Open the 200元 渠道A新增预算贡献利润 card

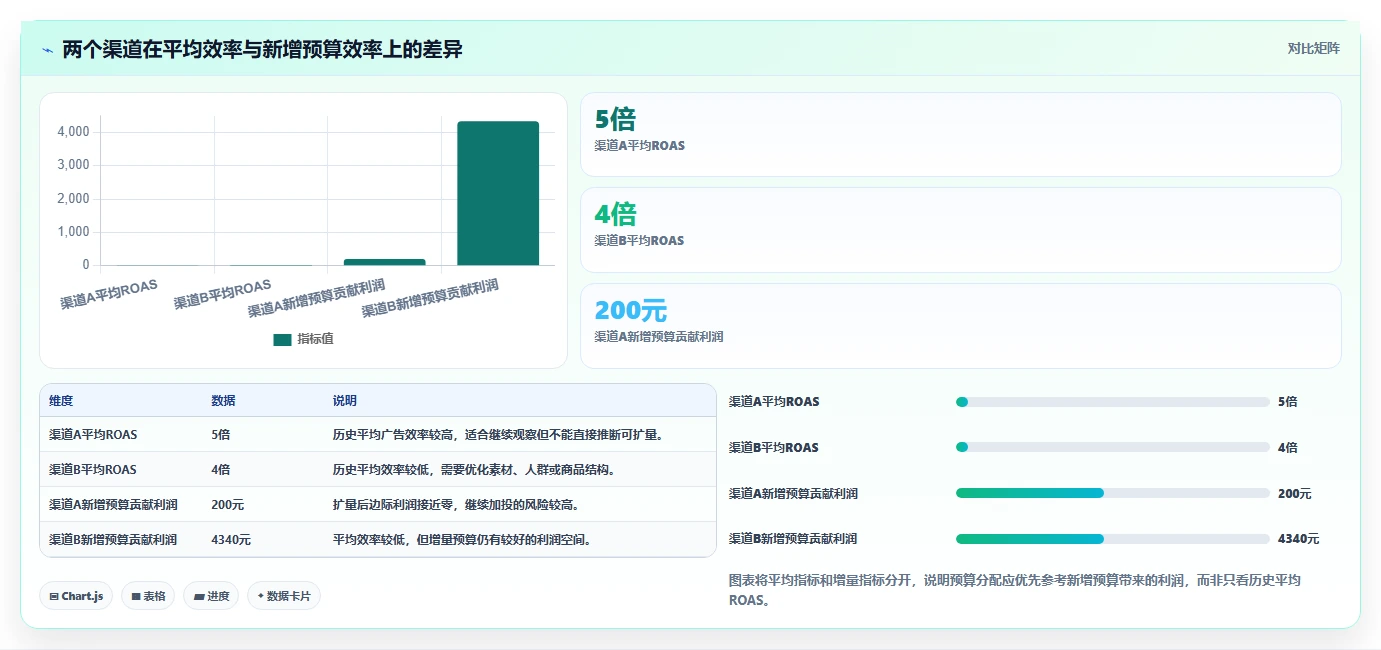click(x=960, y=326)
